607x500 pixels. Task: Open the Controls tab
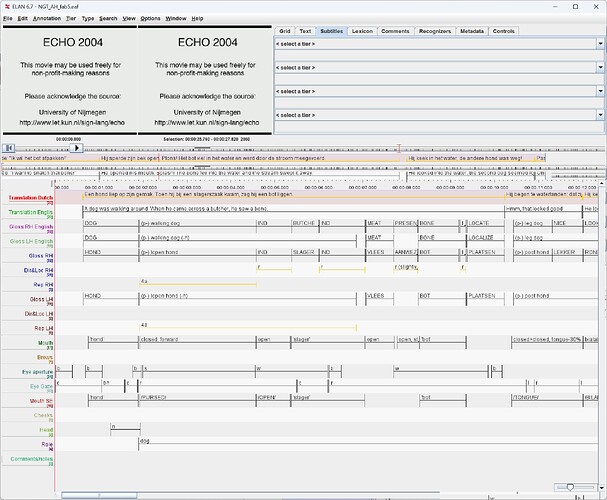pyautogui.click(x=505, y=31)
